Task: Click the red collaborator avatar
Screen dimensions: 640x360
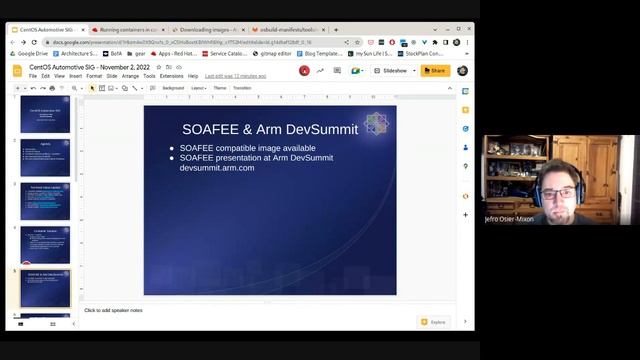Action: tap(304, 71)
